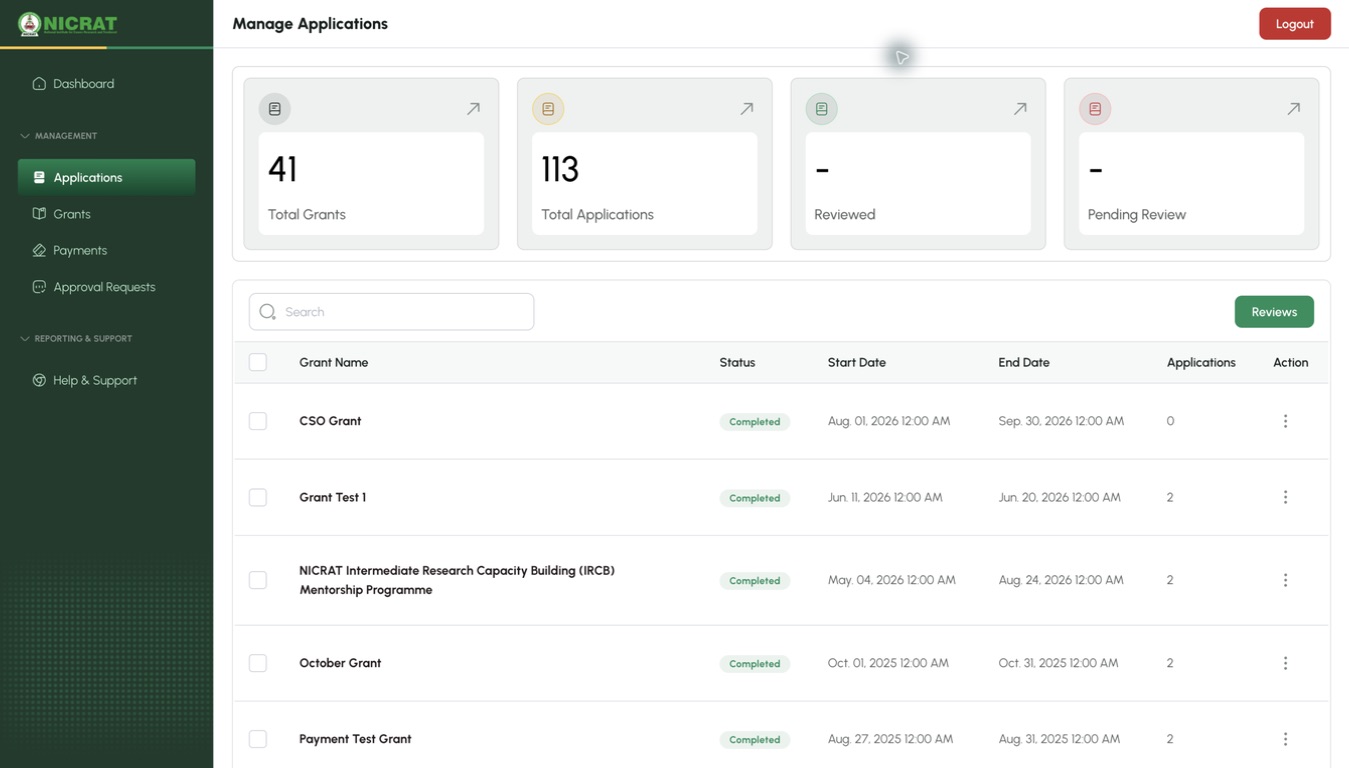Click the Manage Applications page title

pos(310,24)
